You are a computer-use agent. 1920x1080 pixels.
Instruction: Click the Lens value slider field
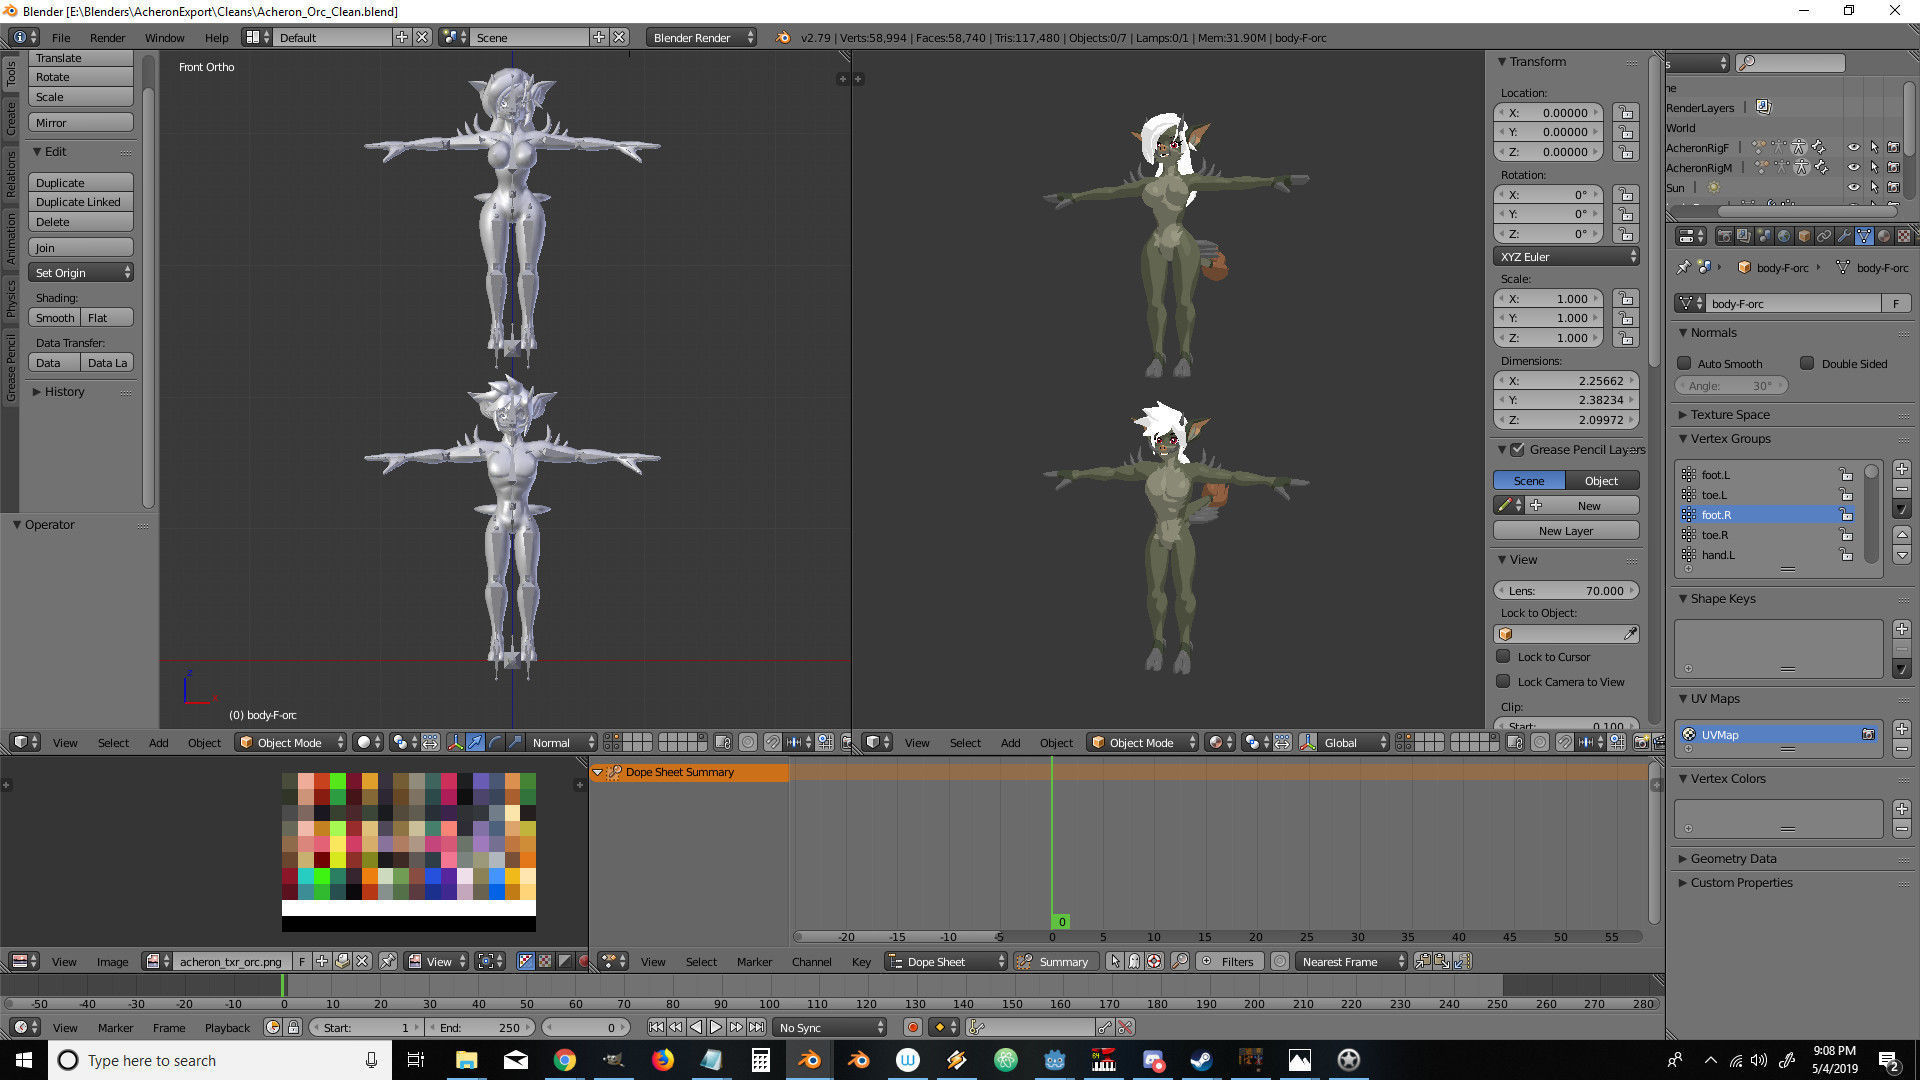[x=1565, y=590]
